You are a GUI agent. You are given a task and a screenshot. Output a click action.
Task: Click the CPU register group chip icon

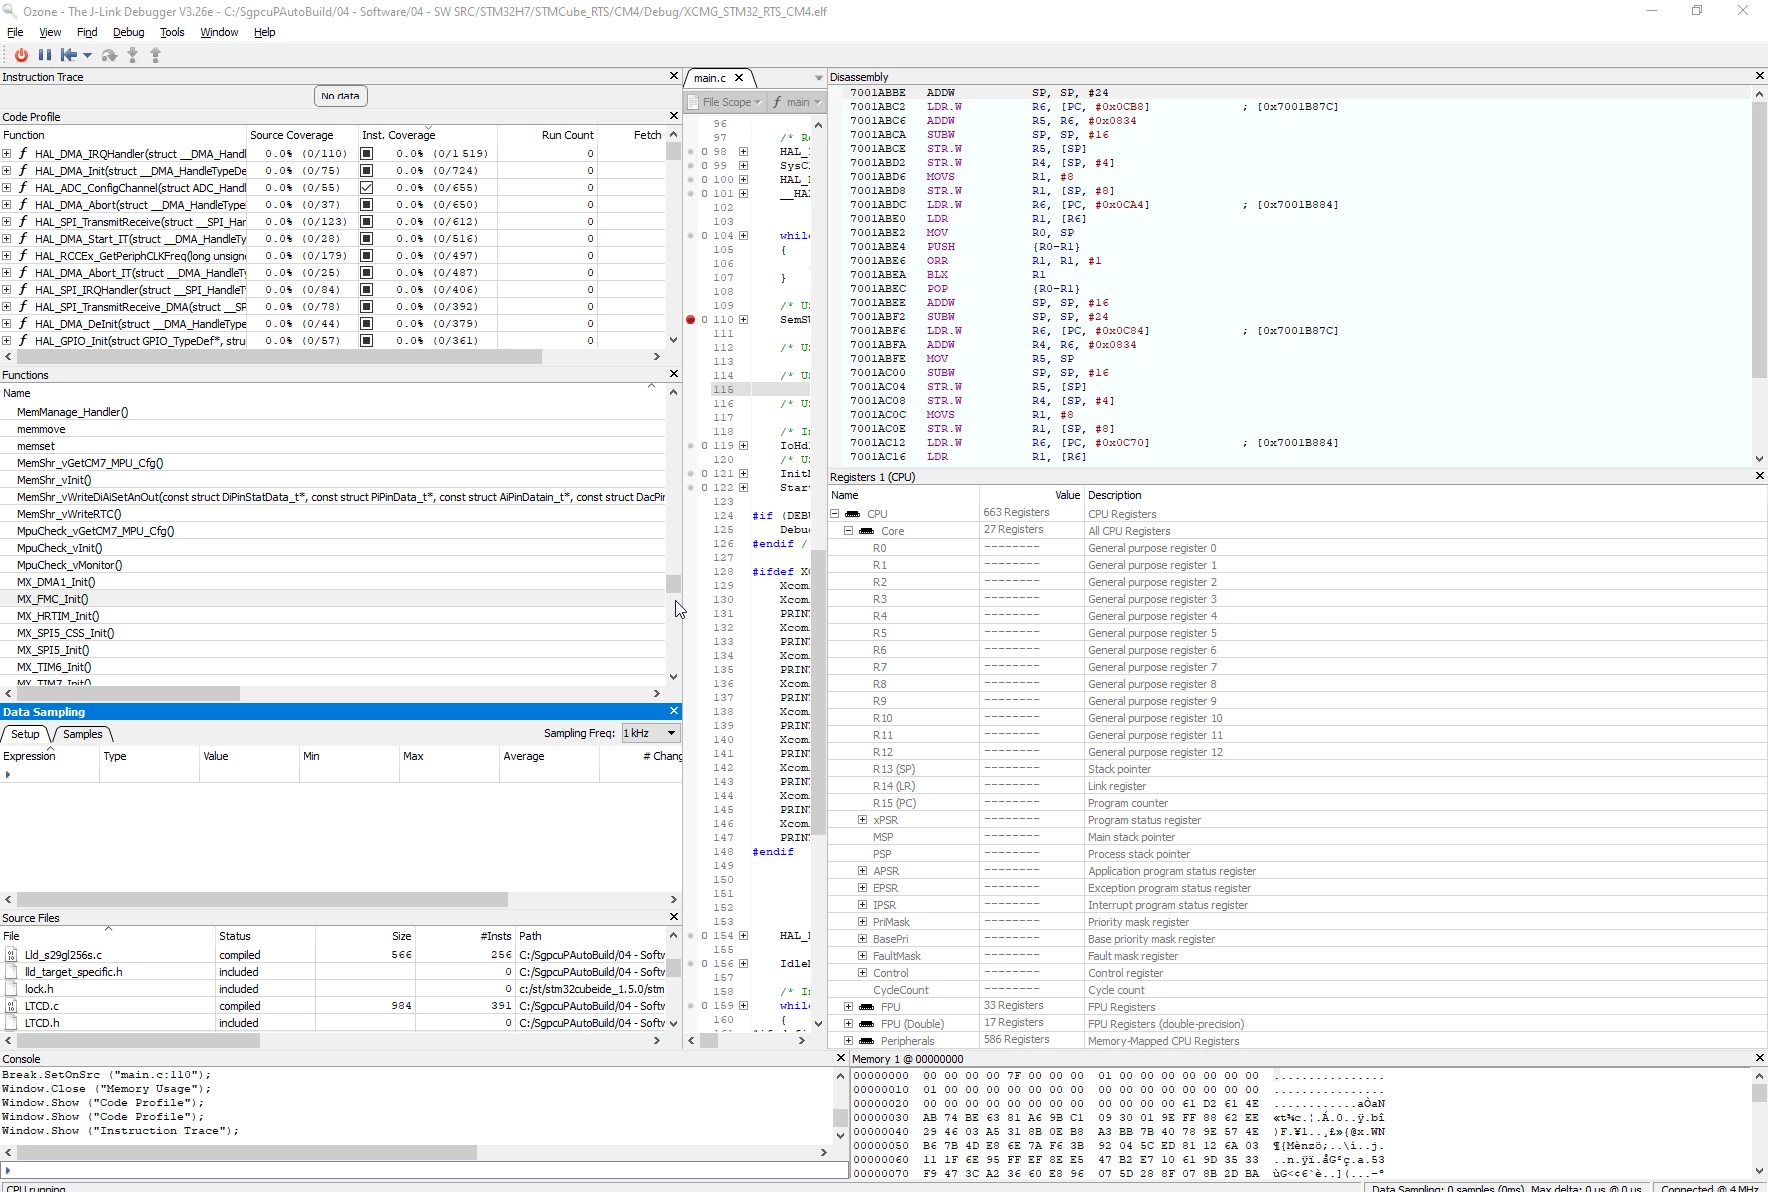(x=853, y=514)
